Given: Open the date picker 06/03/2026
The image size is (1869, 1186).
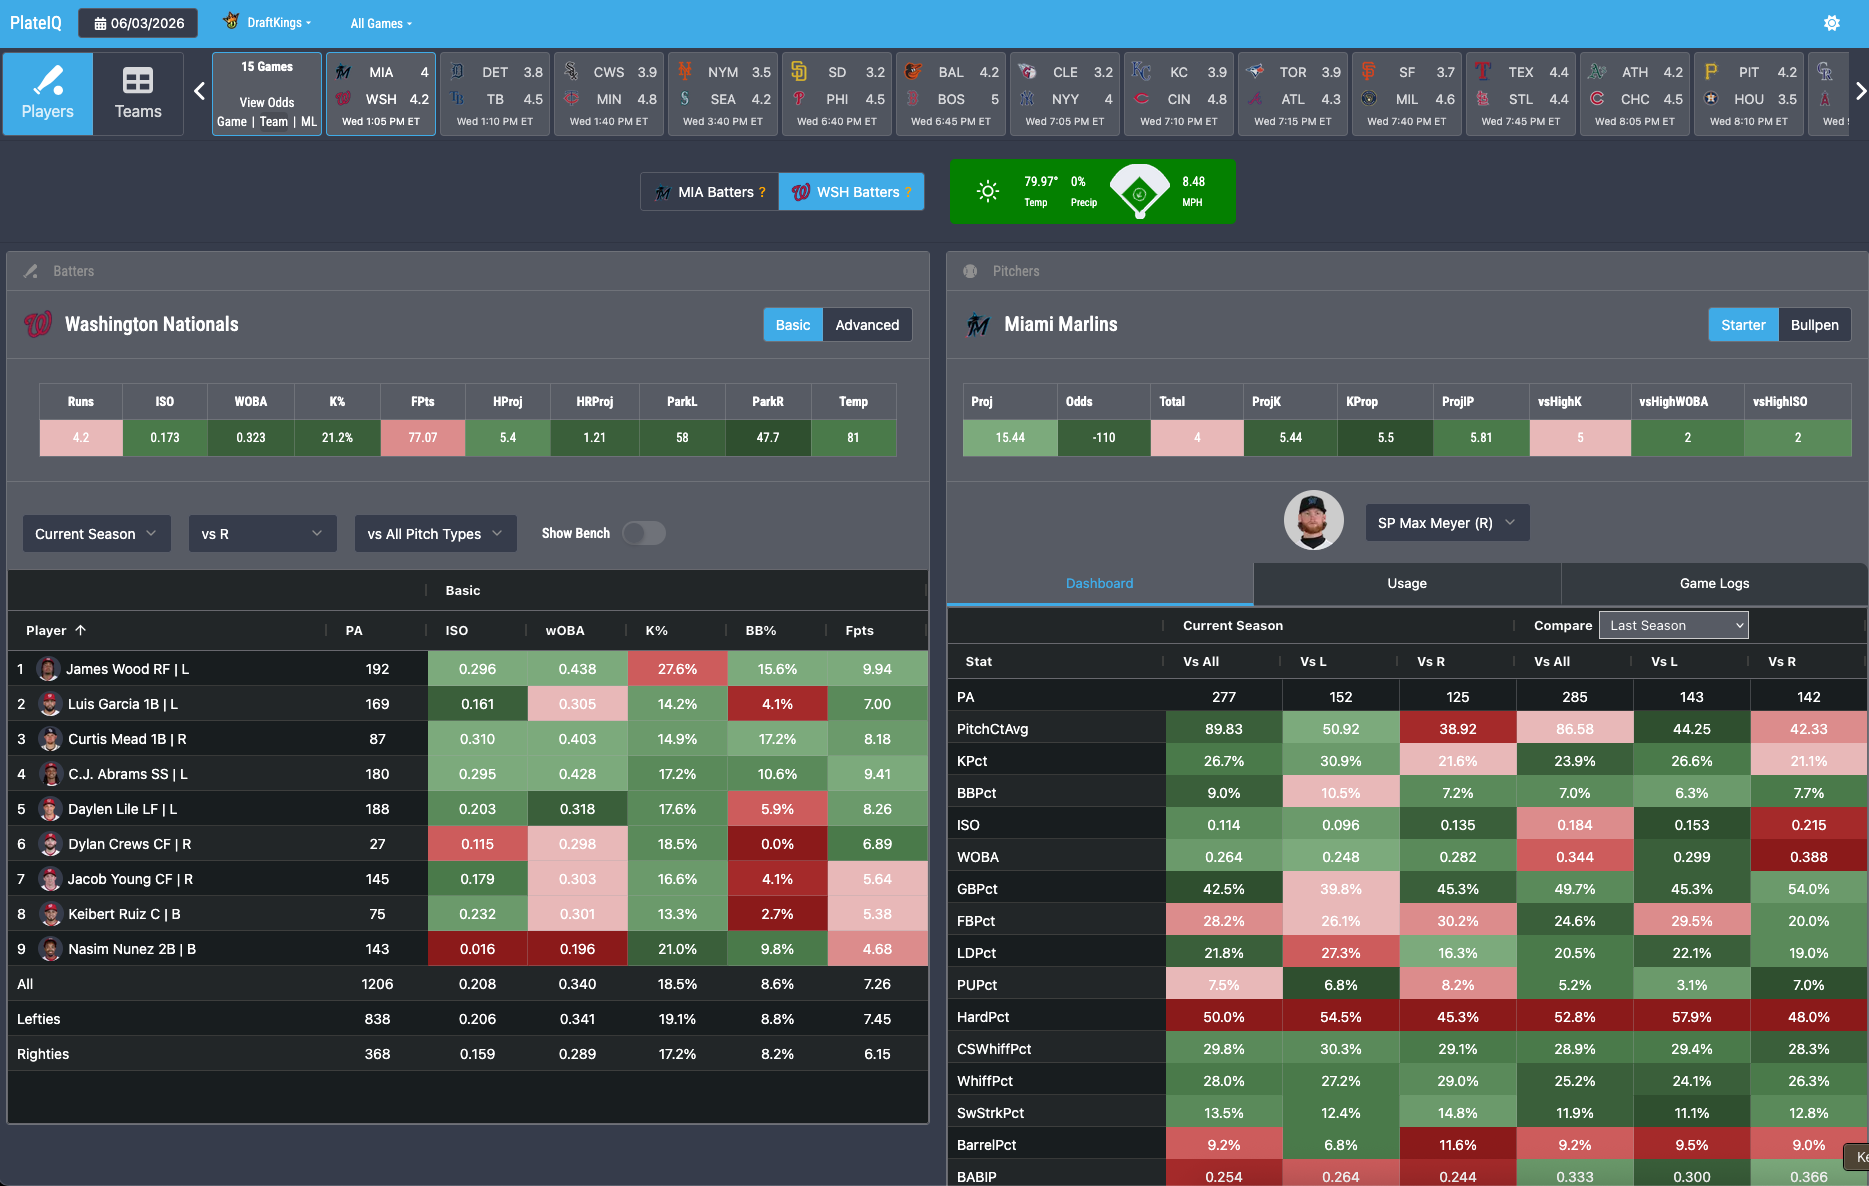Looking at the screenshot, I should (x=139, y=23).
